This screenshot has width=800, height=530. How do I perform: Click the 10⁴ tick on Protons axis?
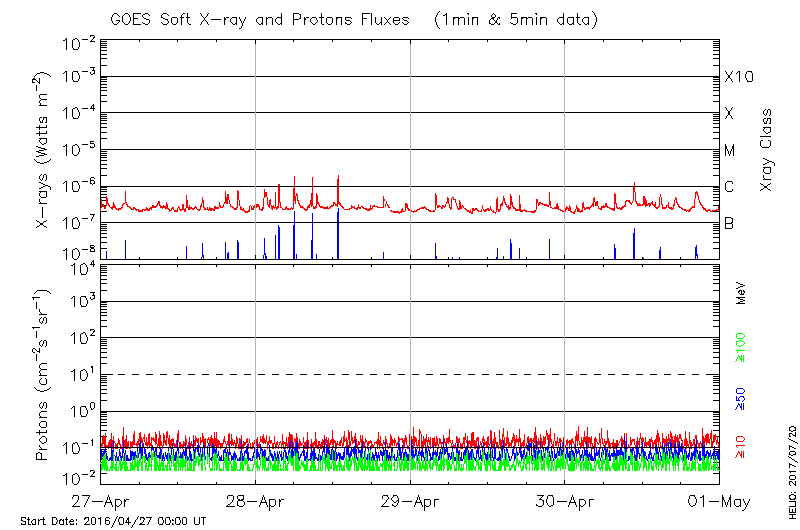coord(81,266)
